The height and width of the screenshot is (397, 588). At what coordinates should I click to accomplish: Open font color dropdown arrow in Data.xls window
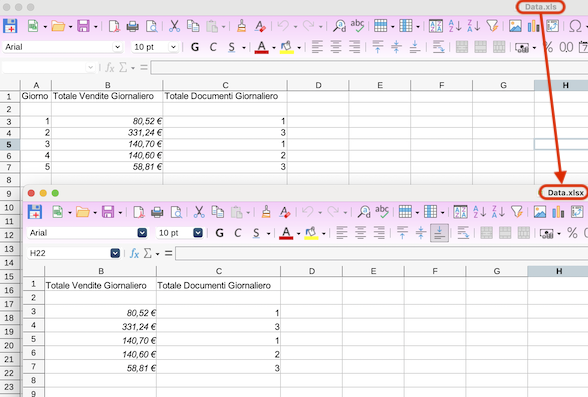(x=274, y=48)
